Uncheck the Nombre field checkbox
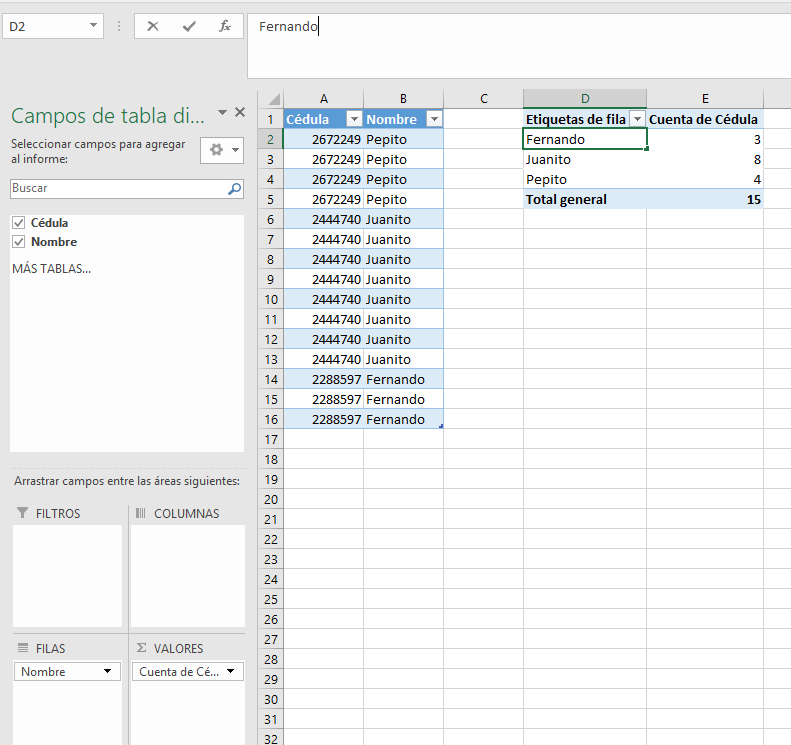 tap(19, 242)
